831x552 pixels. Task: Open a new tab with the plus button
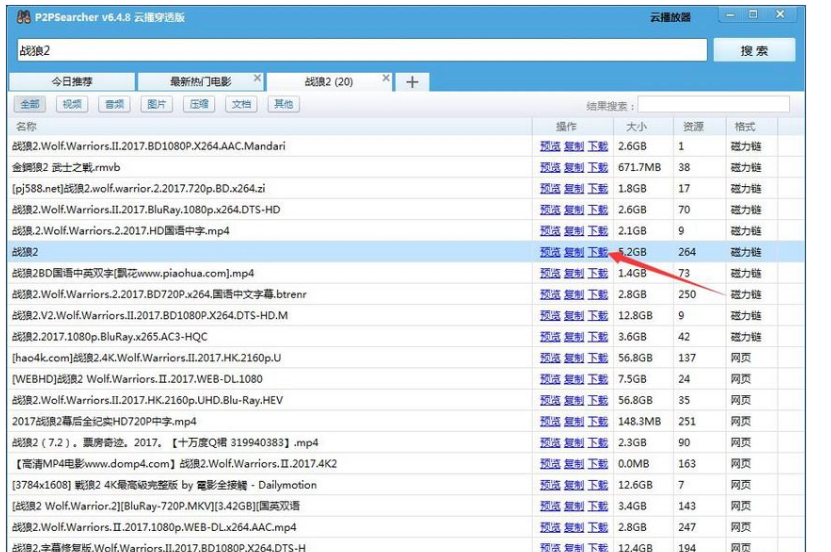point(411,82)
